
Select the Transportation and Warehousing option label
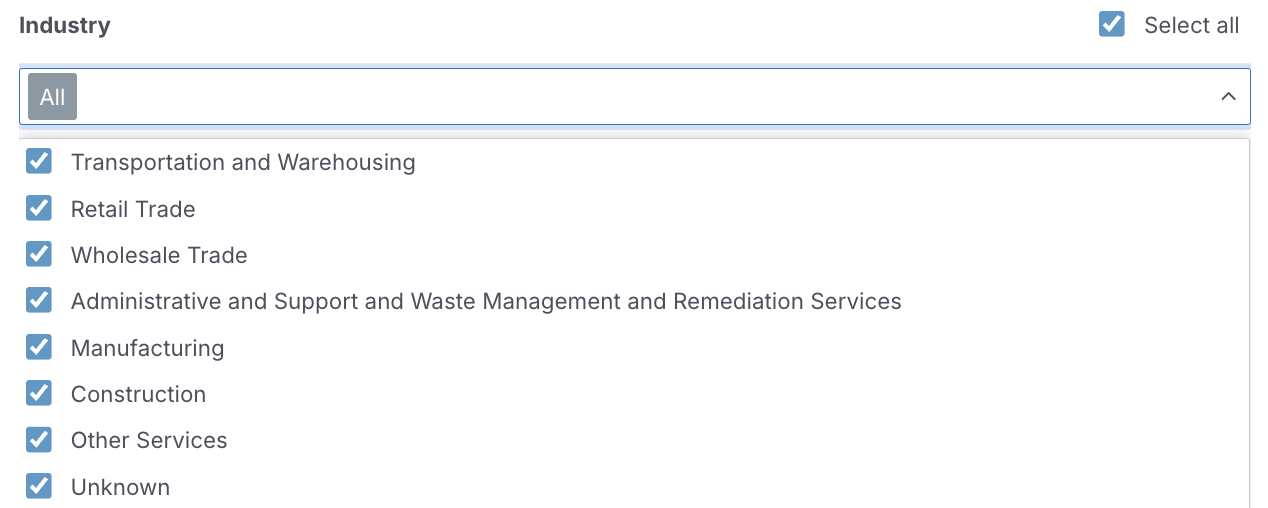pyautogui.click(x=243, y=162)
